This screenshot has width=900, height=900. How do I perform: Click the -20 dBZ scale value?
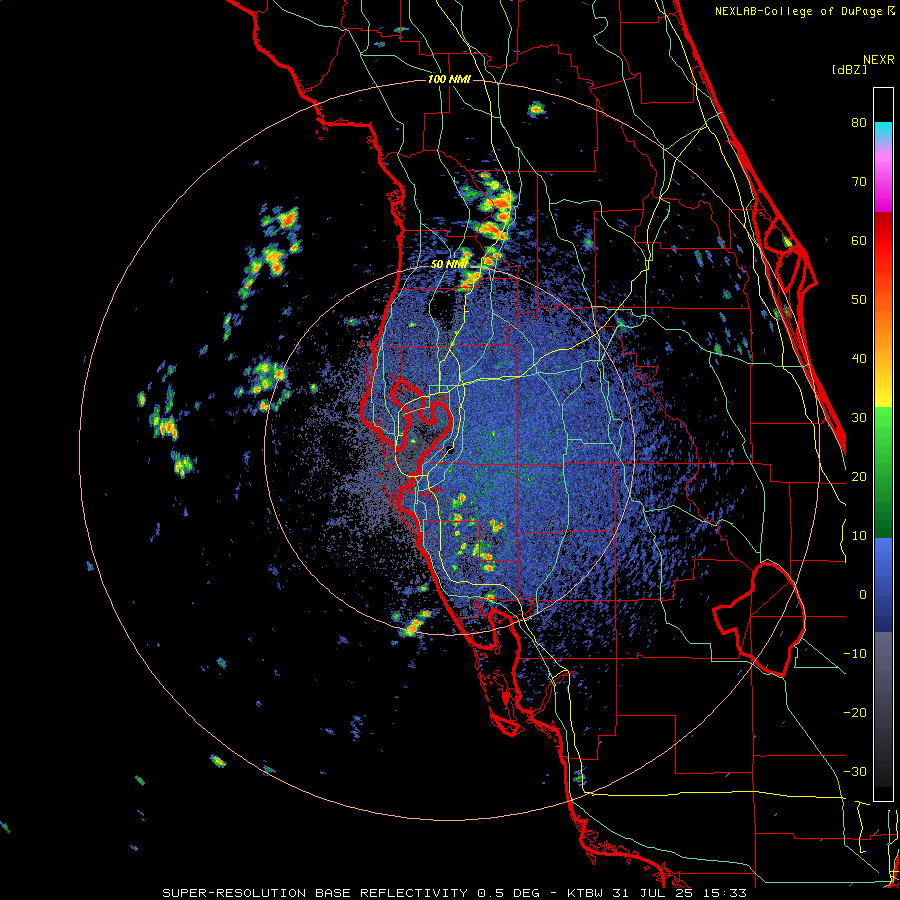pyautogui.click(x=855, y=713)
